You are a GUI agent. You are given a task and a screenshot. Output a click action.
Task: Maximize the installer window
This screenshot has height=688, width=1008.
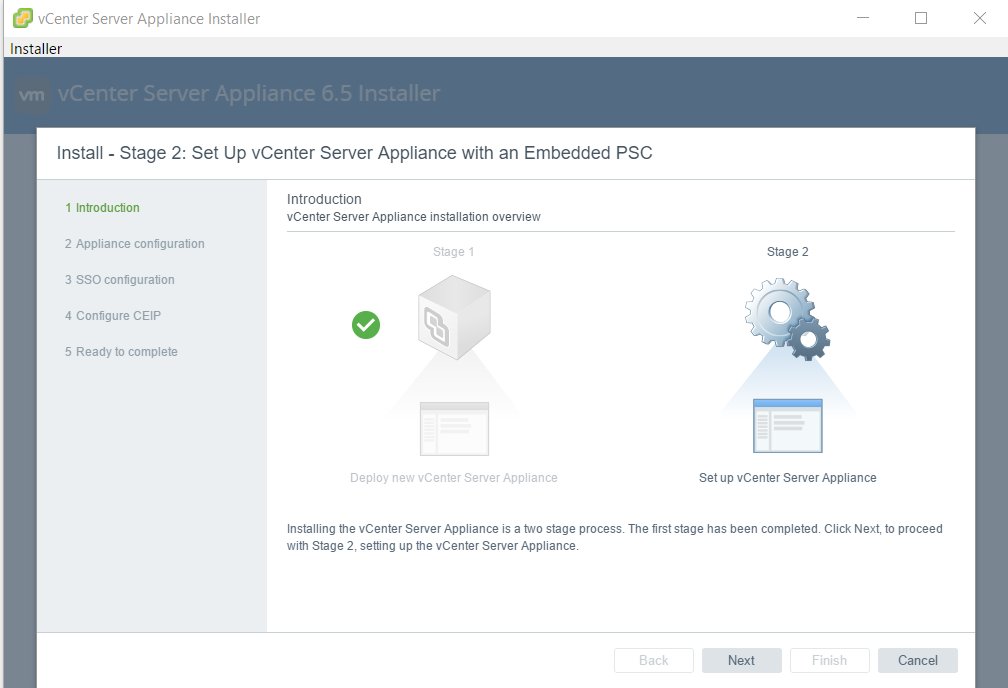921,18
